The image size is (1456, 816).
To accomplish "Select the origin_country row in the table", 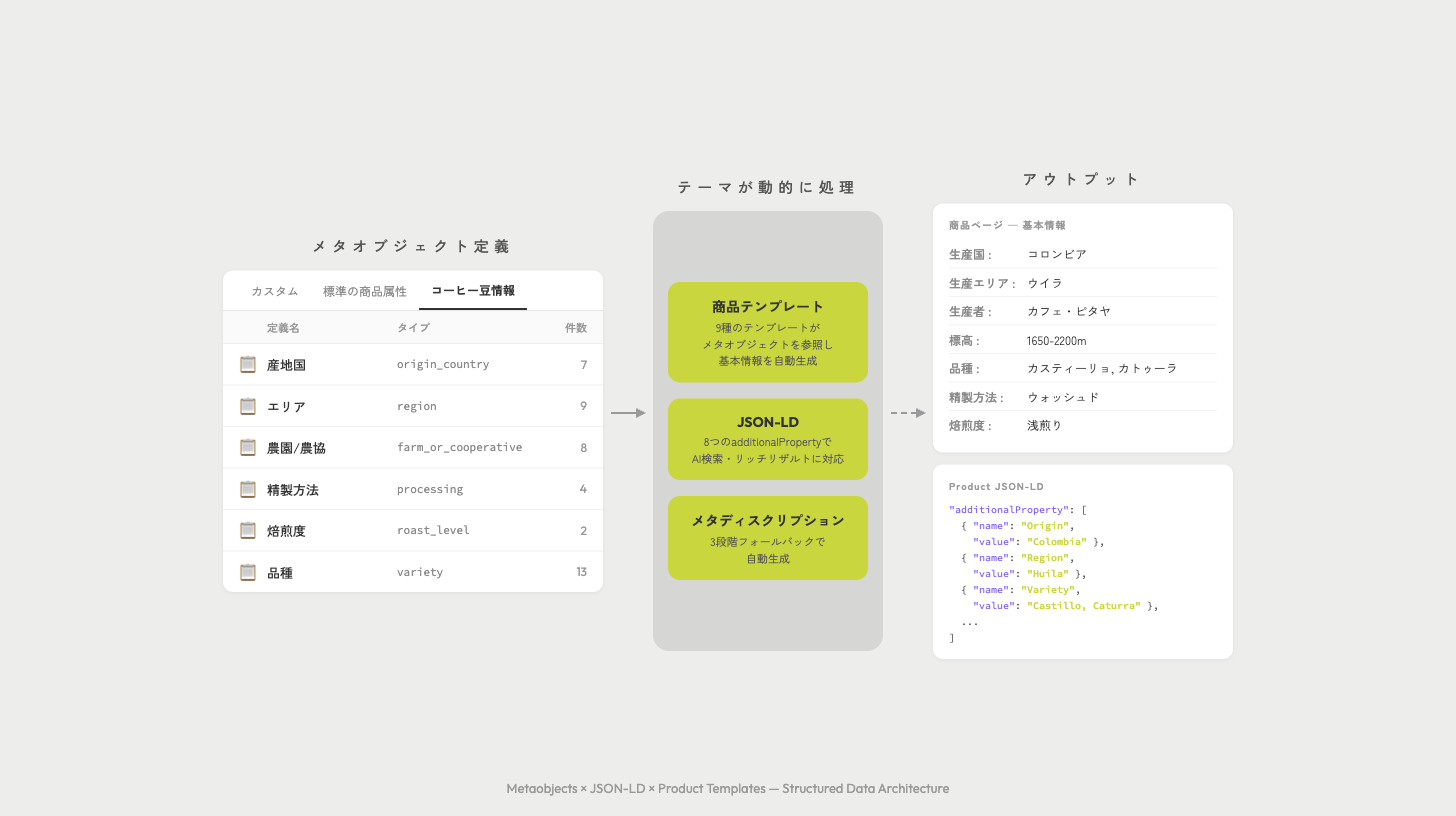I will click(413, 364).
